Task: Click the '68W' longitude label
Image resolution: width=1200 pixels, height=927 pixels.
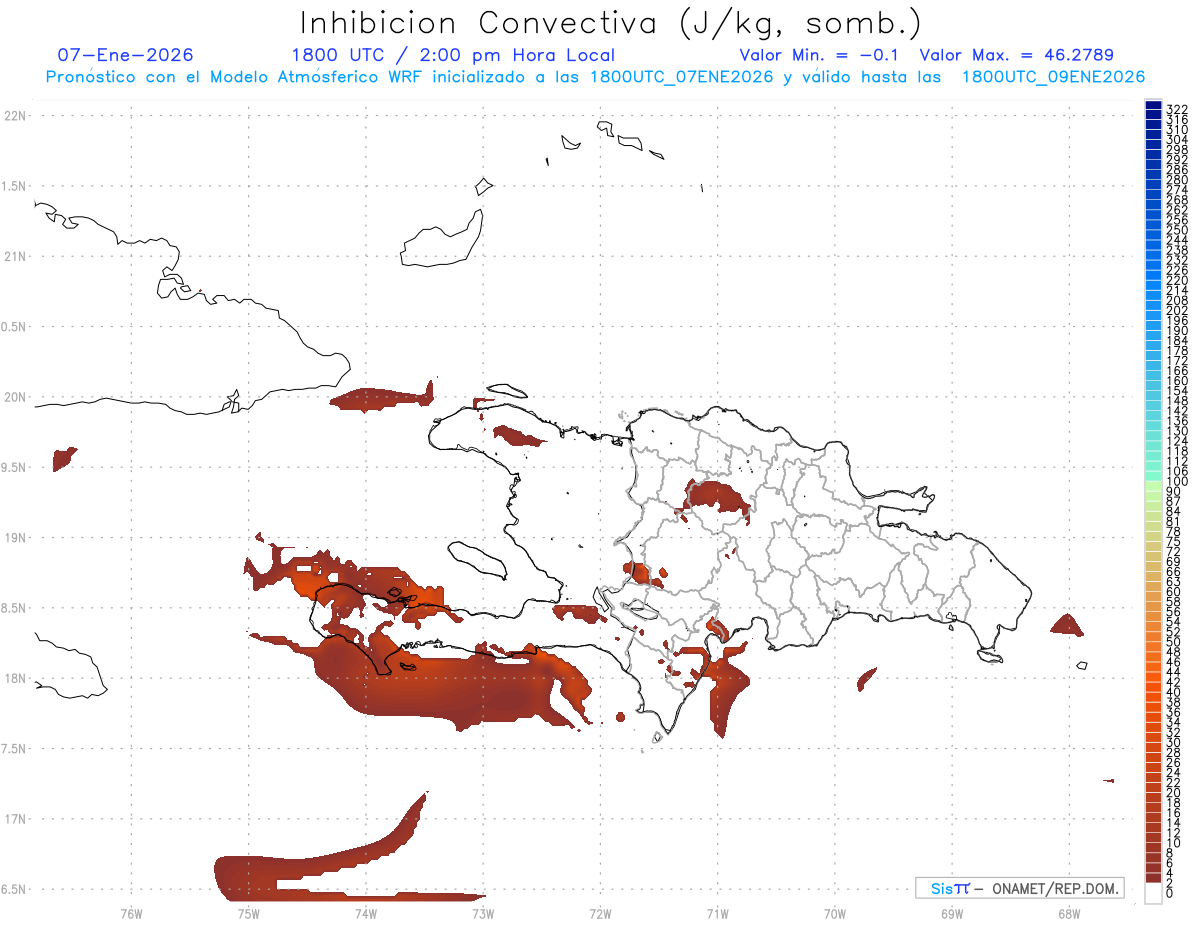Action: click(x=1068, y=912)
